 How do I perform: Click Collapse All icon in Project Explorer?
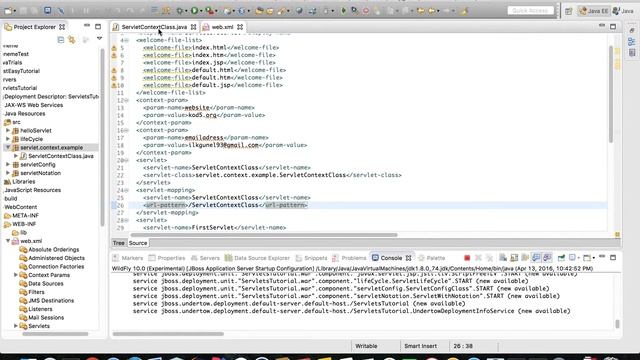[x=61, y=40]
